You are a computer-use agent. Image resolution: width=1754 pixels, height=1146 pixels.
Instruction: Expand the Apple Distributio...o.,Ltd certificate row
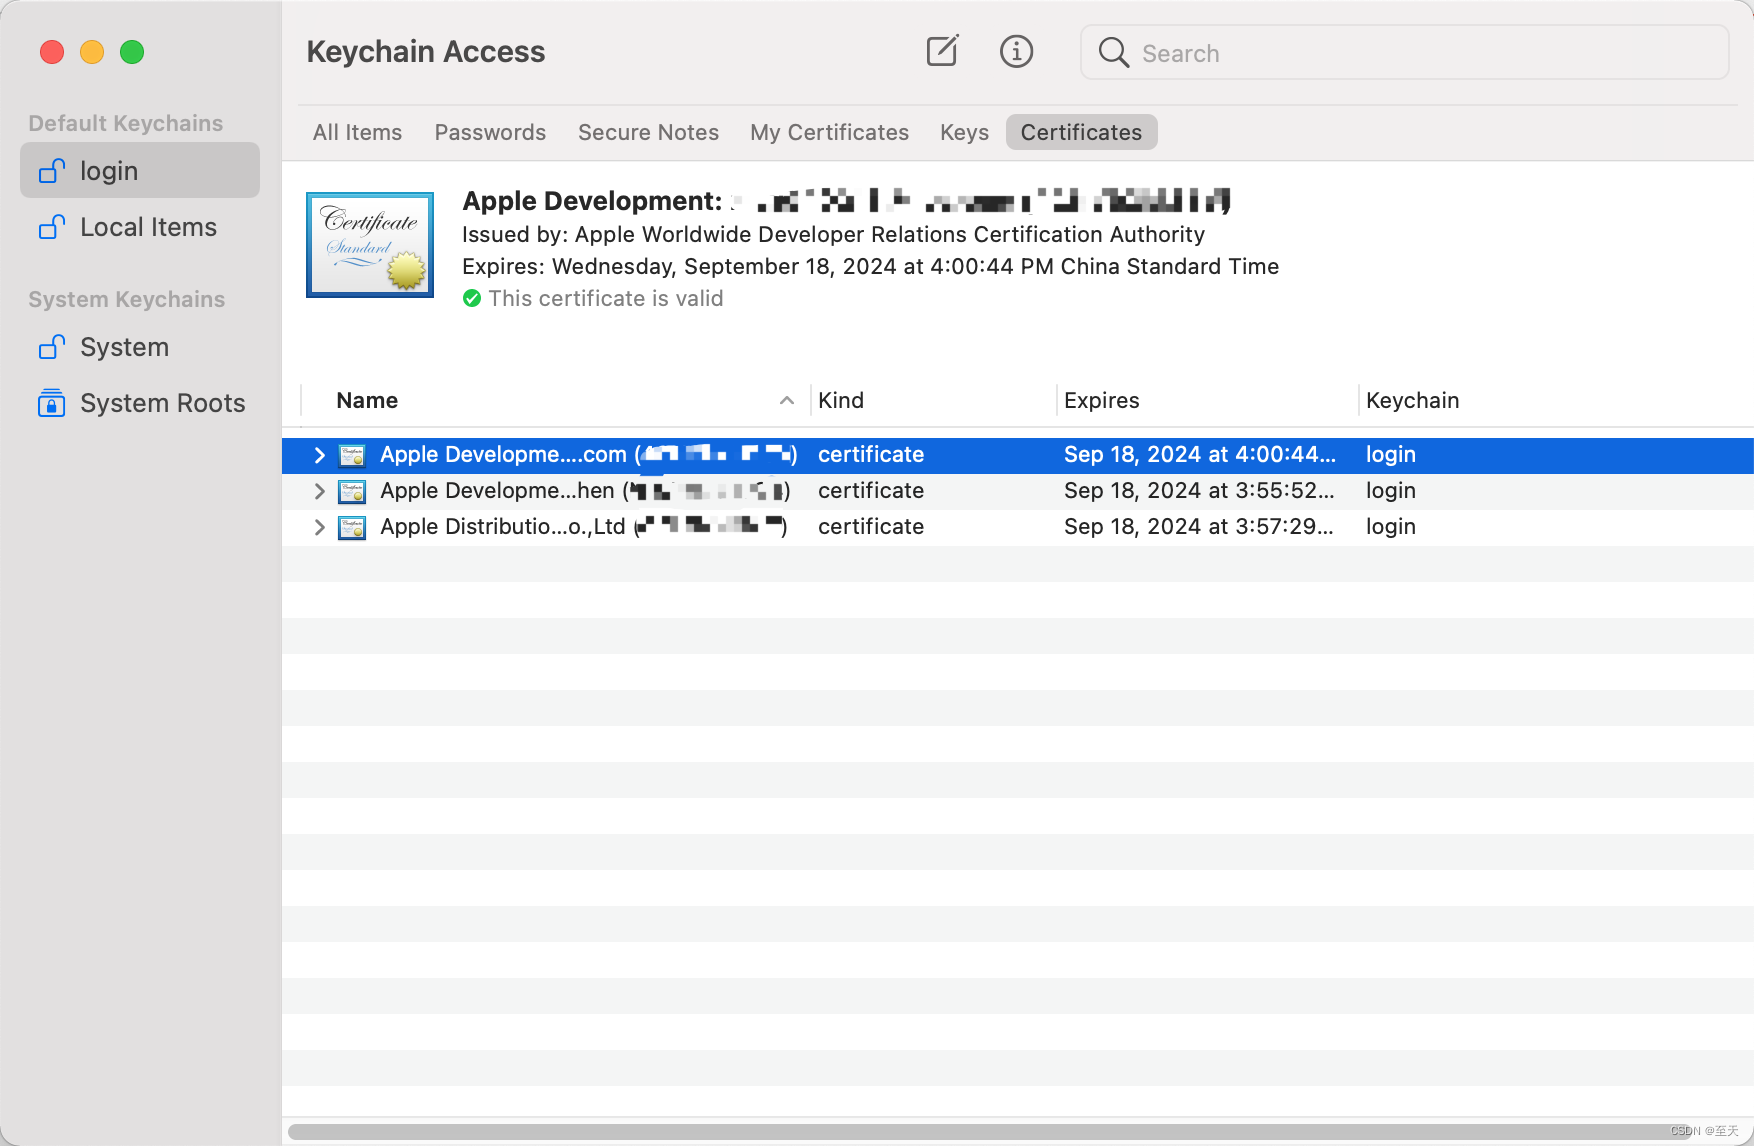pos(319,527)
